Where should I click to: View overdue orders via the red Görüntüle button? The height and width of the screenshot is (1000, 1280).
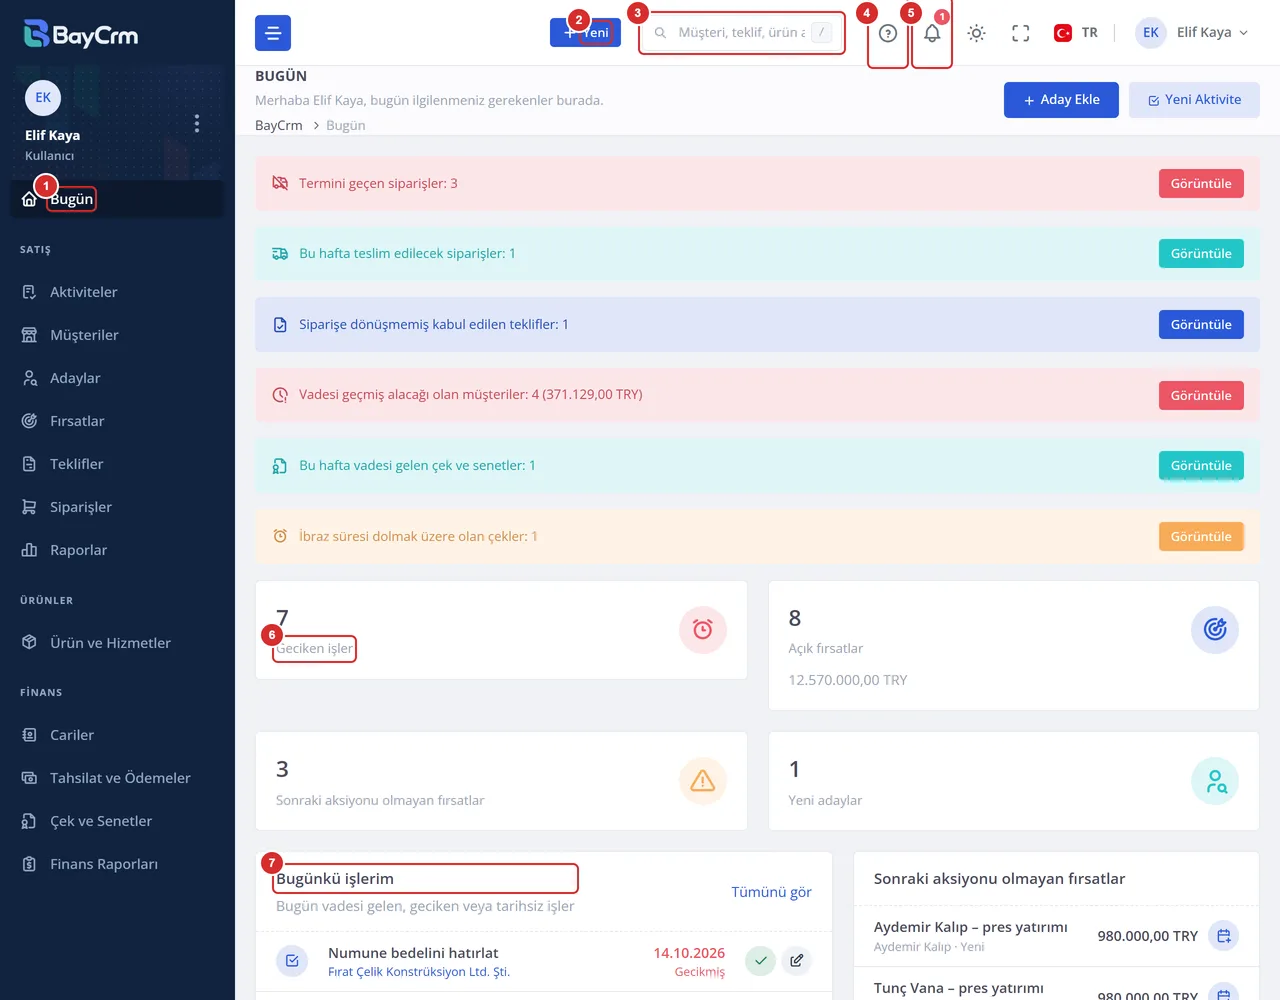[1201, 184]
